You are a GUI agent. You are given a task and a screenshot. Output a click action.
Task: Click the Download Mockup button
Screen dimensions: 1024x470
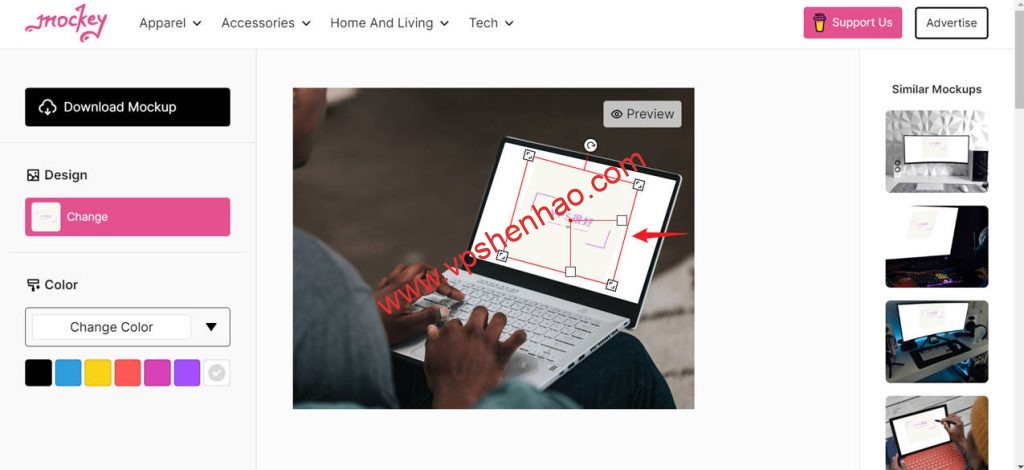coord(127,107)
